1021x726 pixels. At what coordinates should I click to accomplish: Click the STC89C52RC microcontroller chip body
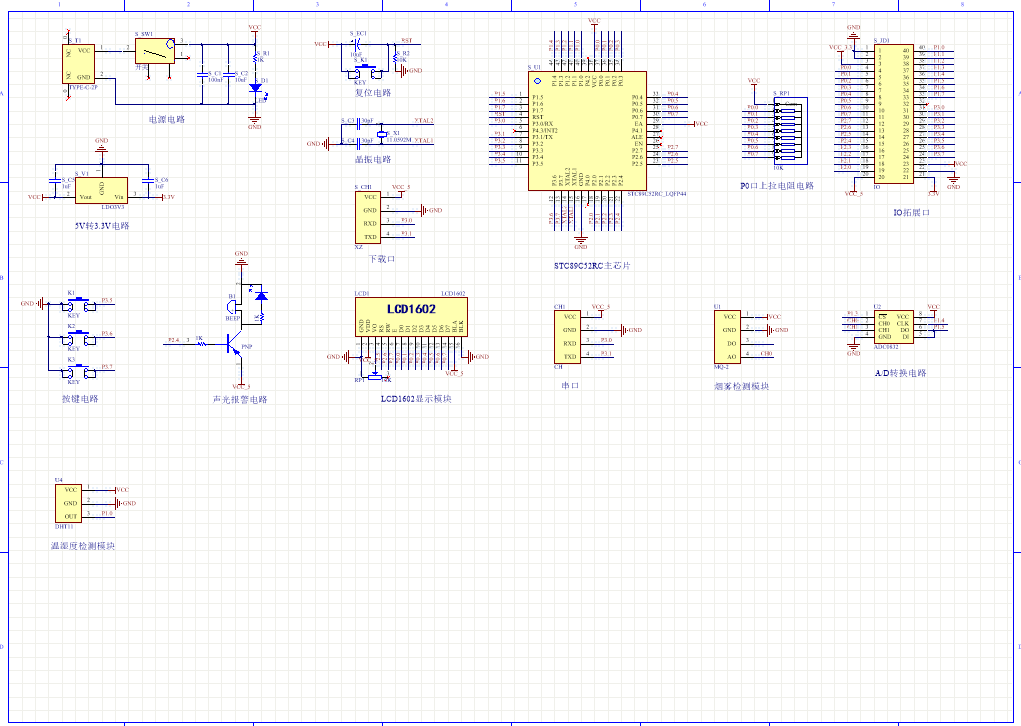coord(587,130)
